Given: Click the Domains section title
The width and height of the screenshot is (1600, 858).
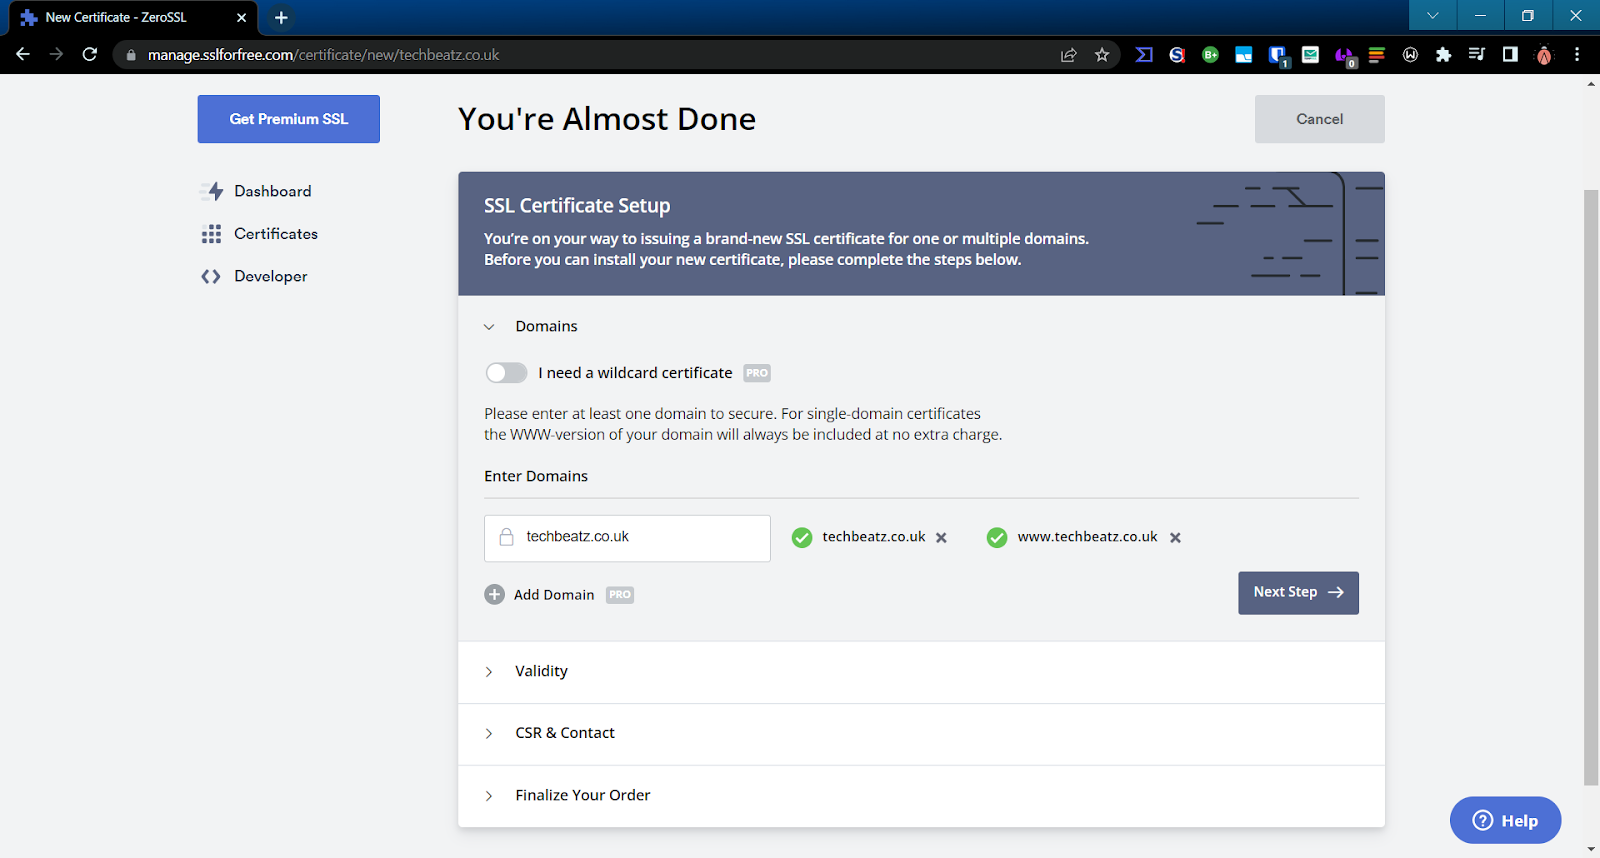Looking at the screenshot, I should (x=546, y=326).
